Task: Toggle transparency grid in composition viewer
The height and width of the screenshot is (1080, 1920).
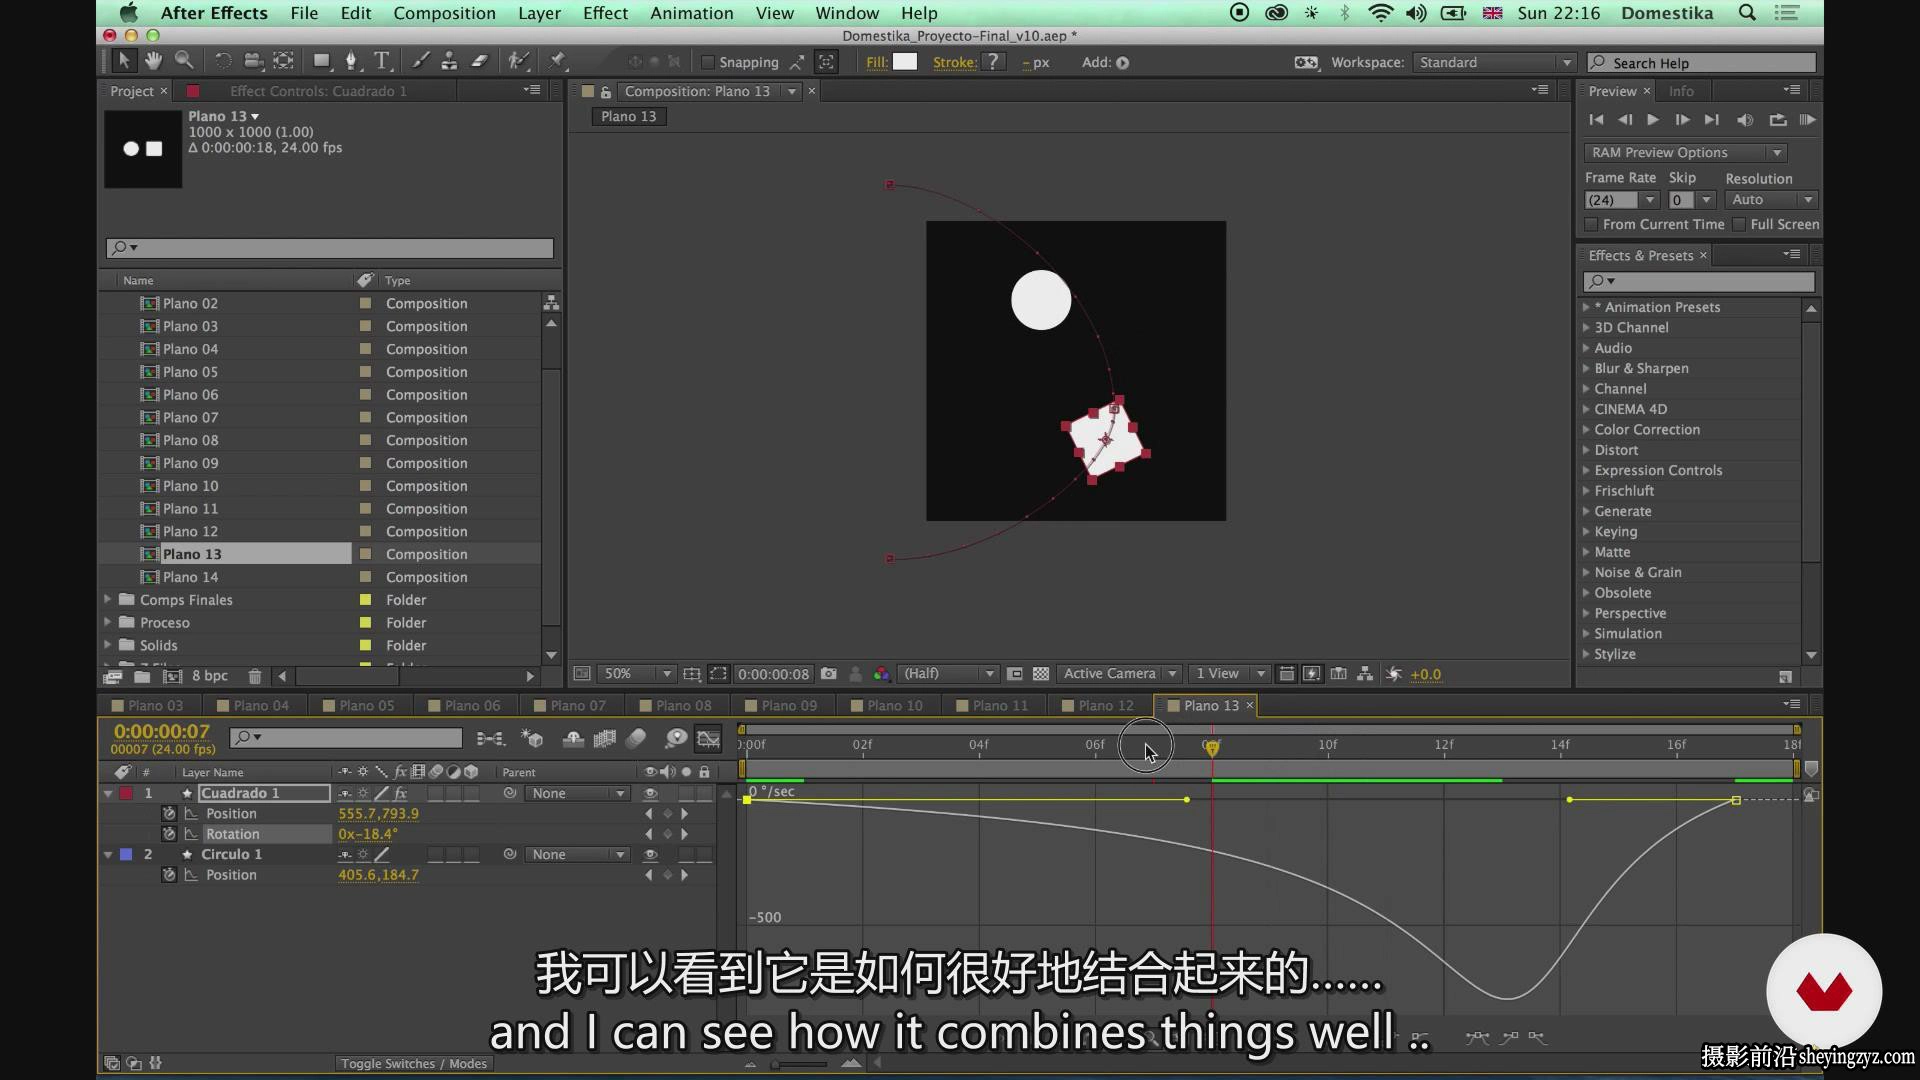Action: 1041,674
